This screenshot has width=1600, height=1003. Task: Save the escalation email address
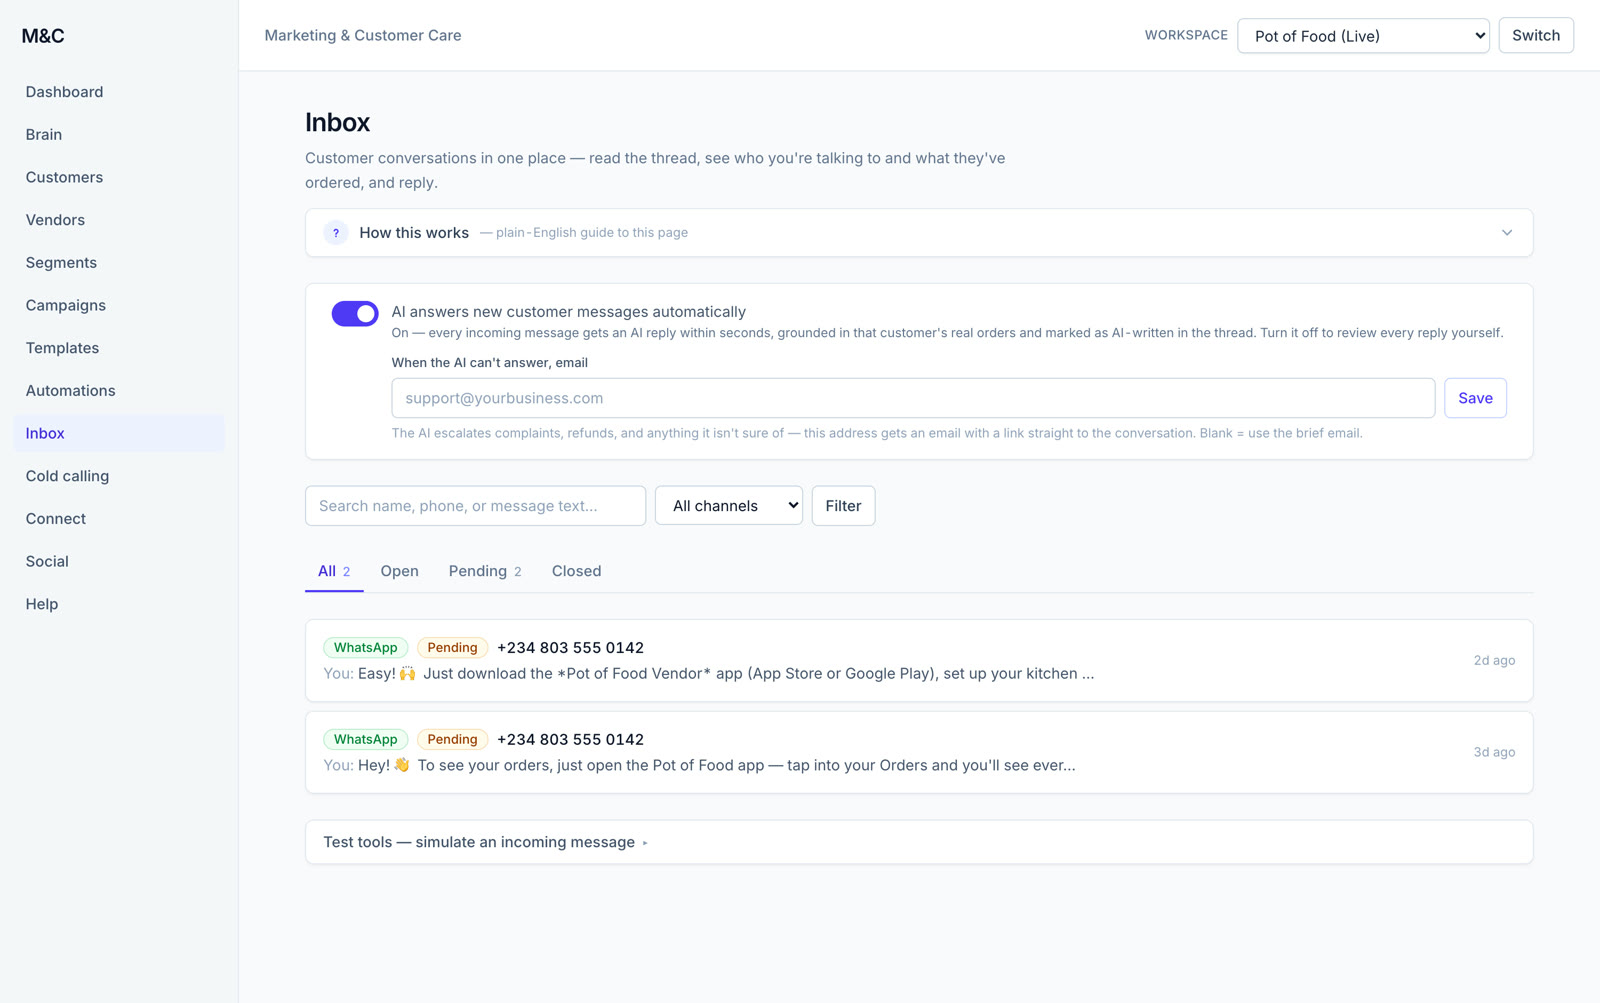1475,398
